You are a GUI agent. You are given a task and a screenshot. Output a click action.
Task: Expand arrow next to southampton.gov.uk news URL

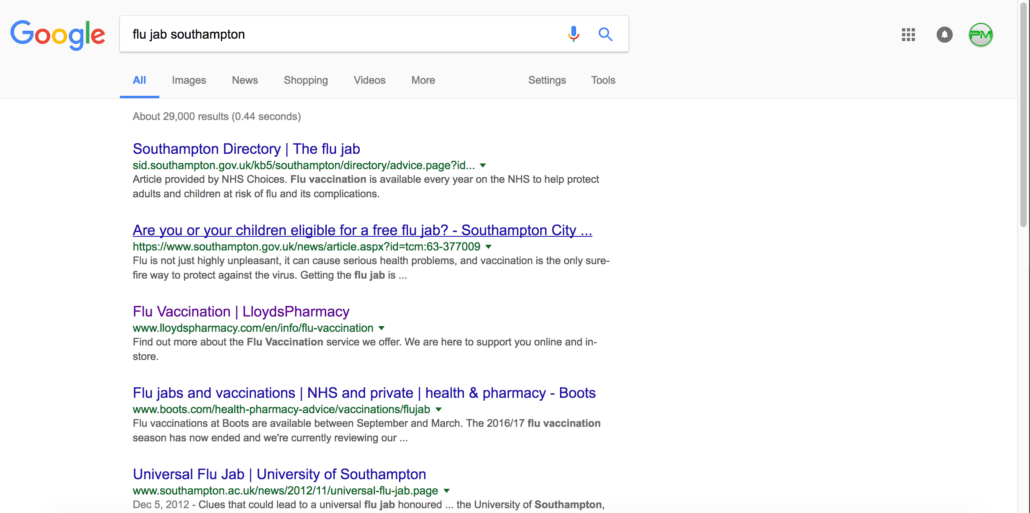click(x=488, y=247)
